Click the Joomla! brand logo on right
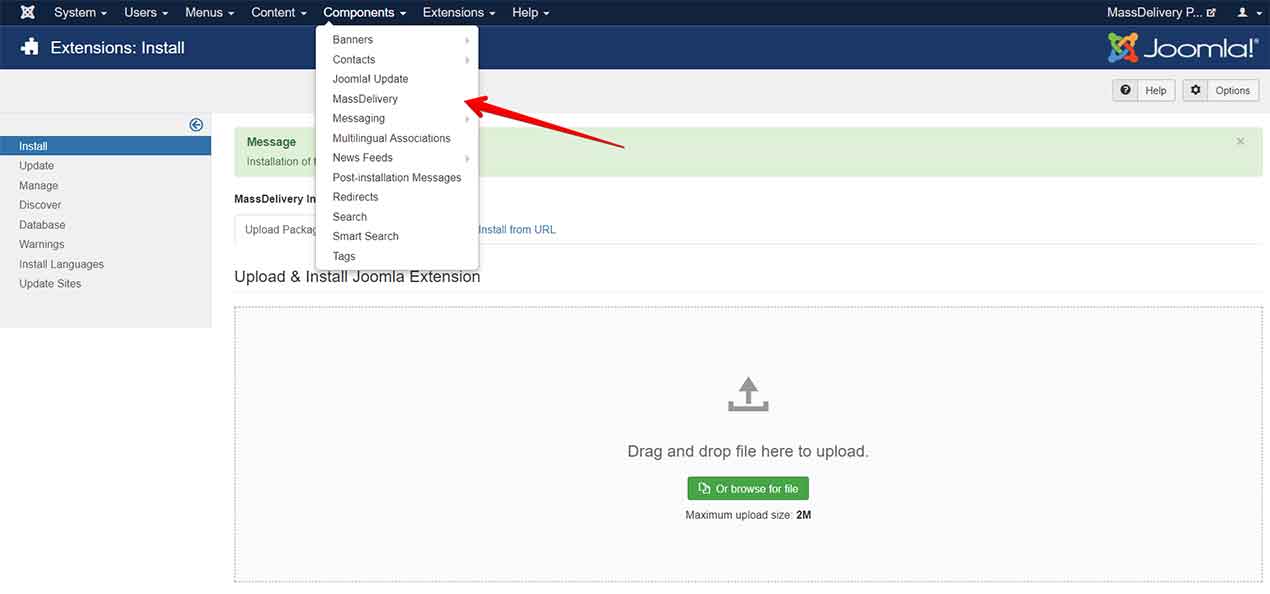 point(1182,47)
